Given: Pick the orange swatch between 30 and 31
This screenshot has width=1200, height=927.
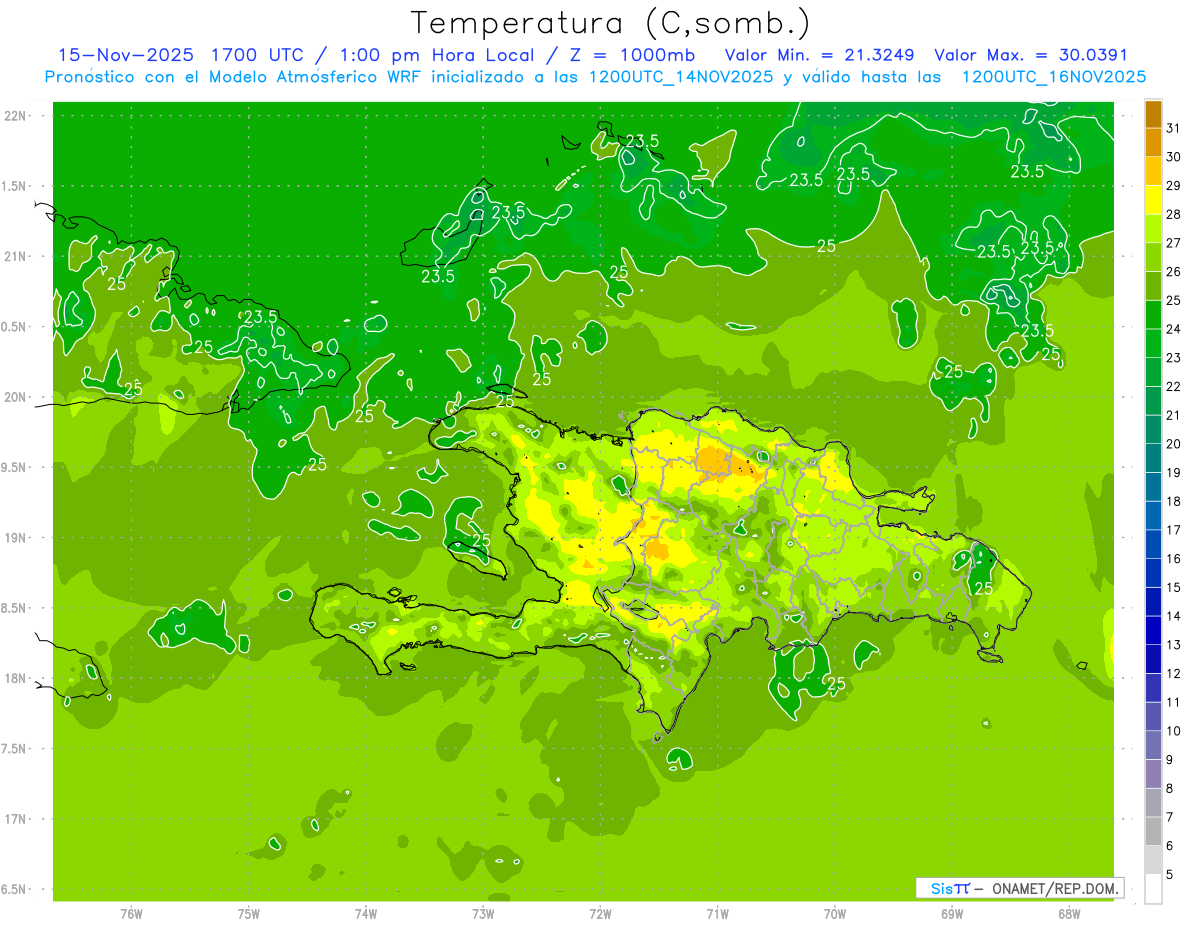Looking at the screenshot, I should coord(1153,143).
